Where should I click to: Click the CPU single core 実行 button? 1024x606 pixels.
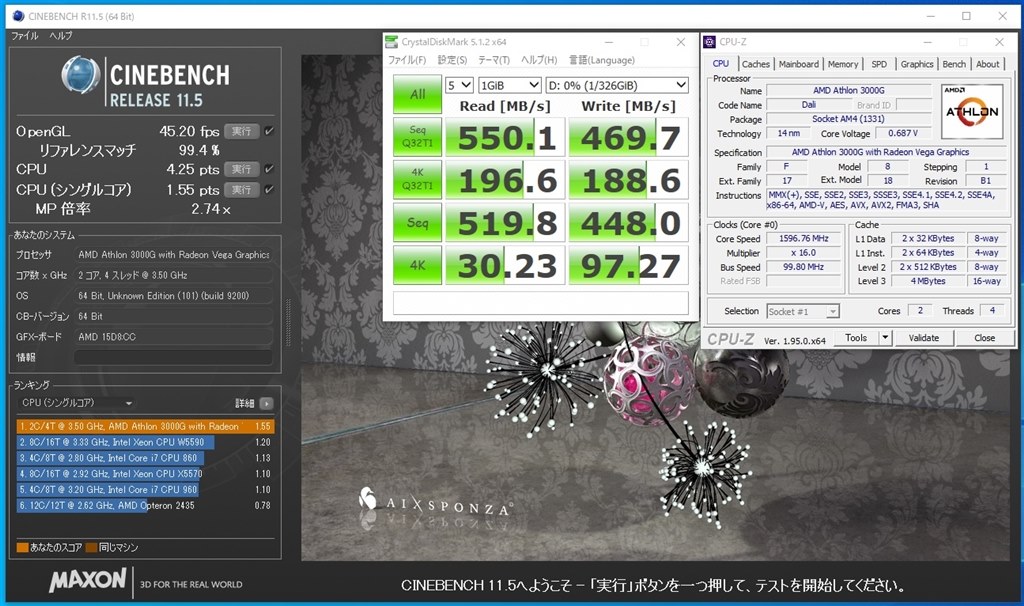click(x=242, y=189)
